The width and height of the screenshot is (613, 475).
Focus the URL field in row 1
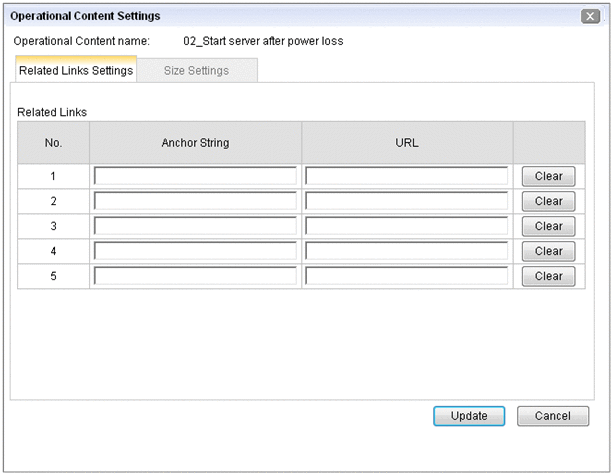coord(407,176)
